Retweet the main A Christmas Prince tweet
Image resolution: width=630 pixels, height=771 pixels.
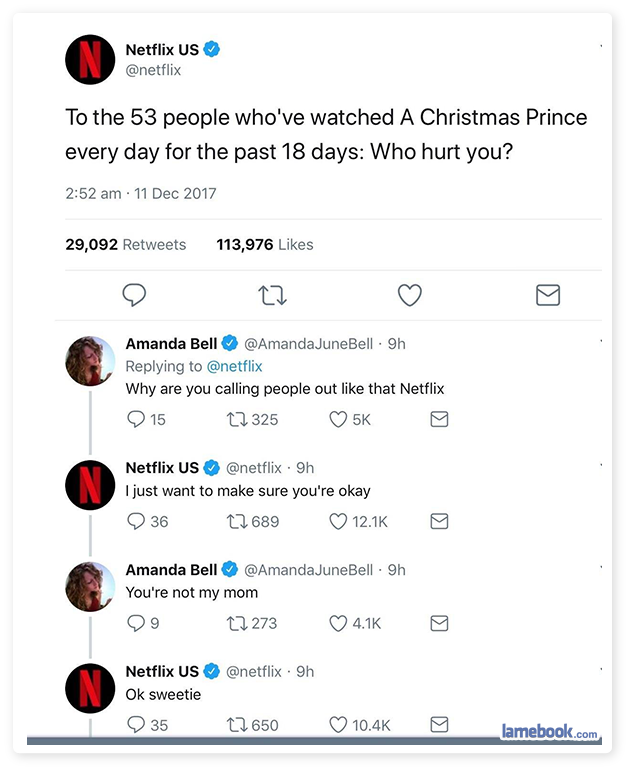[272, 296]
